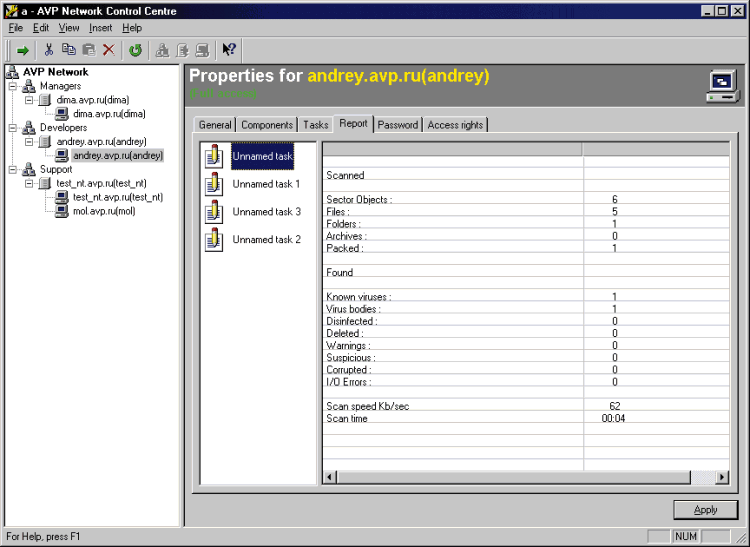Click the NUM indicator in status bar
Image resolution: width=750 pixels, height=547 pixels.
pyautogui.click(x=685, y=536)
